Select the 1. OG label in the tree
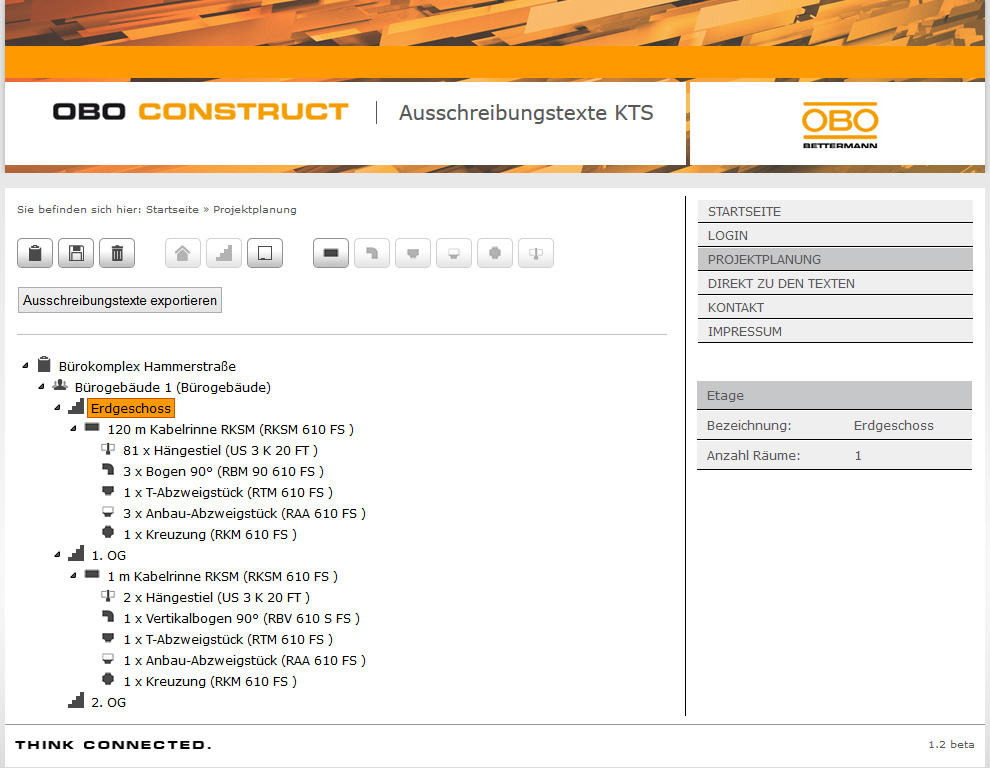This screenshot has width=990, height=768. pos(109,555)
